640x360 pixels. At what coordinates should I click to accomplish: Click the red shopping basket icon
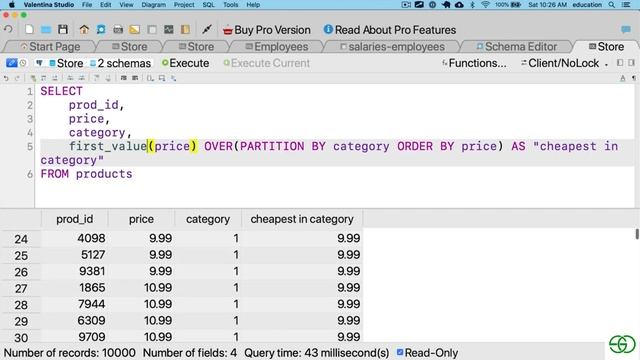click(228, 30)
